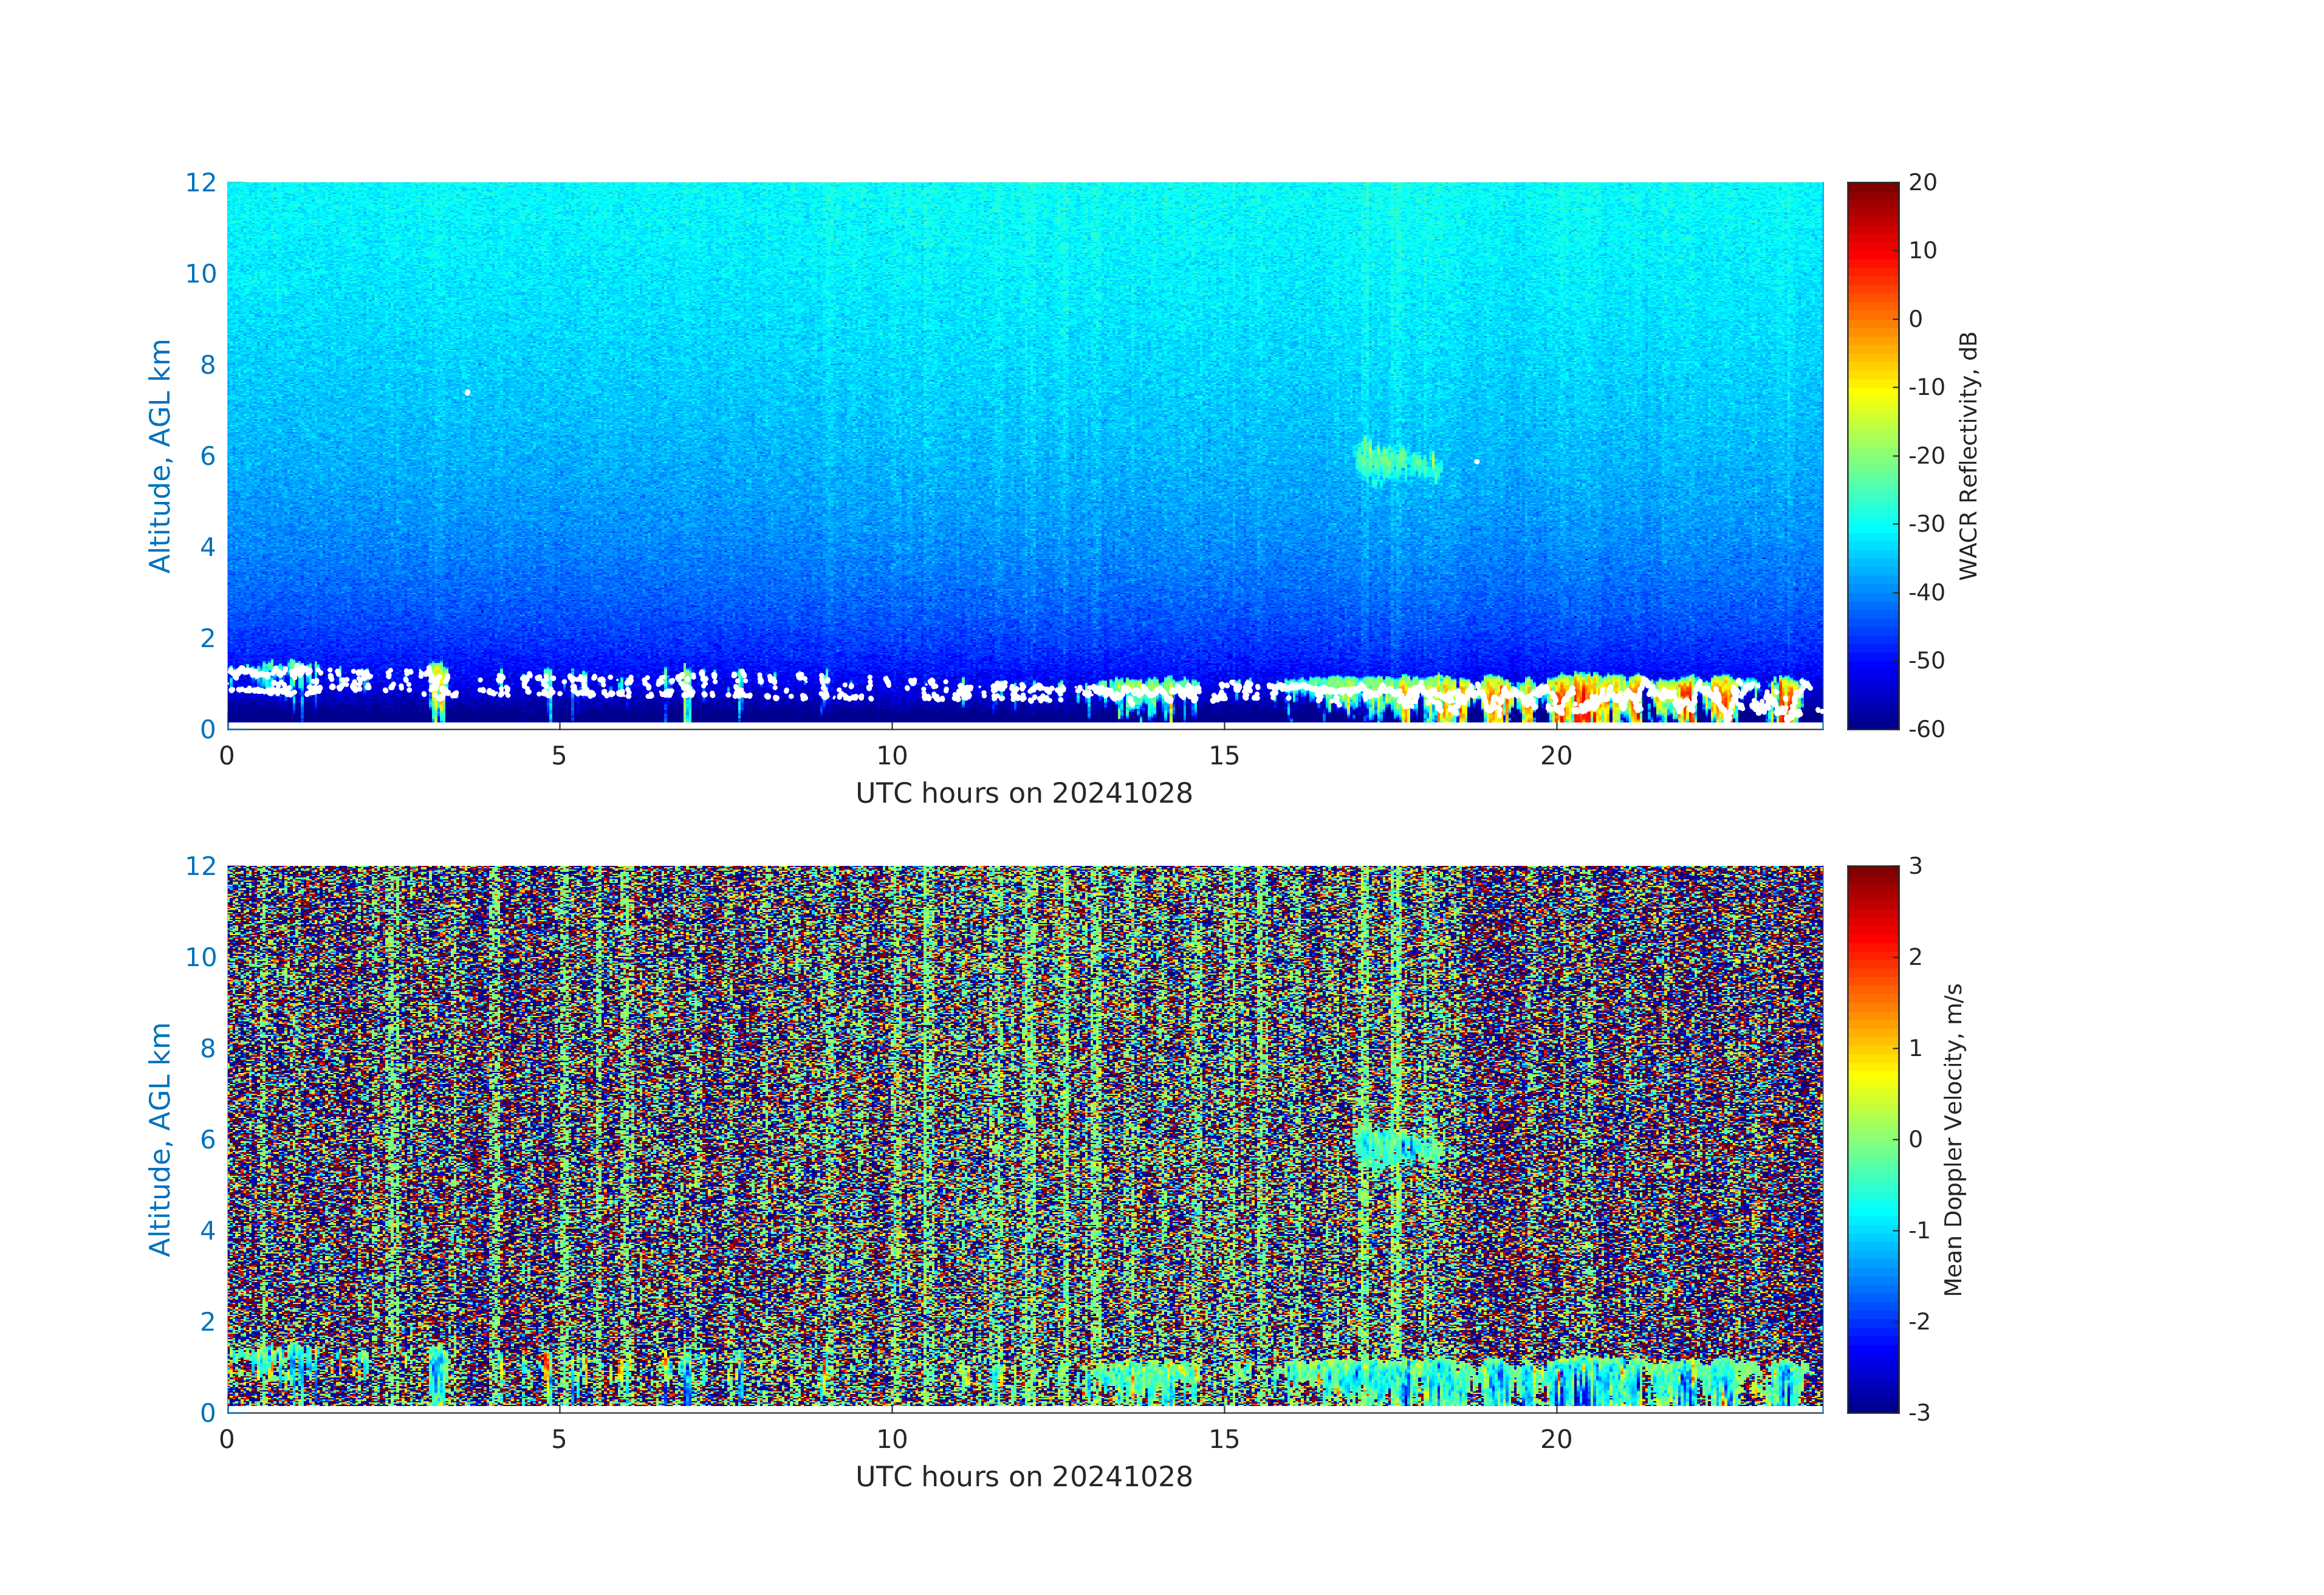The height and width of the screenshot is (1595, 2324).
Task: Click the '20' tick at the top of the reflectivity colorbar
Action: [x=1922, y=183]
